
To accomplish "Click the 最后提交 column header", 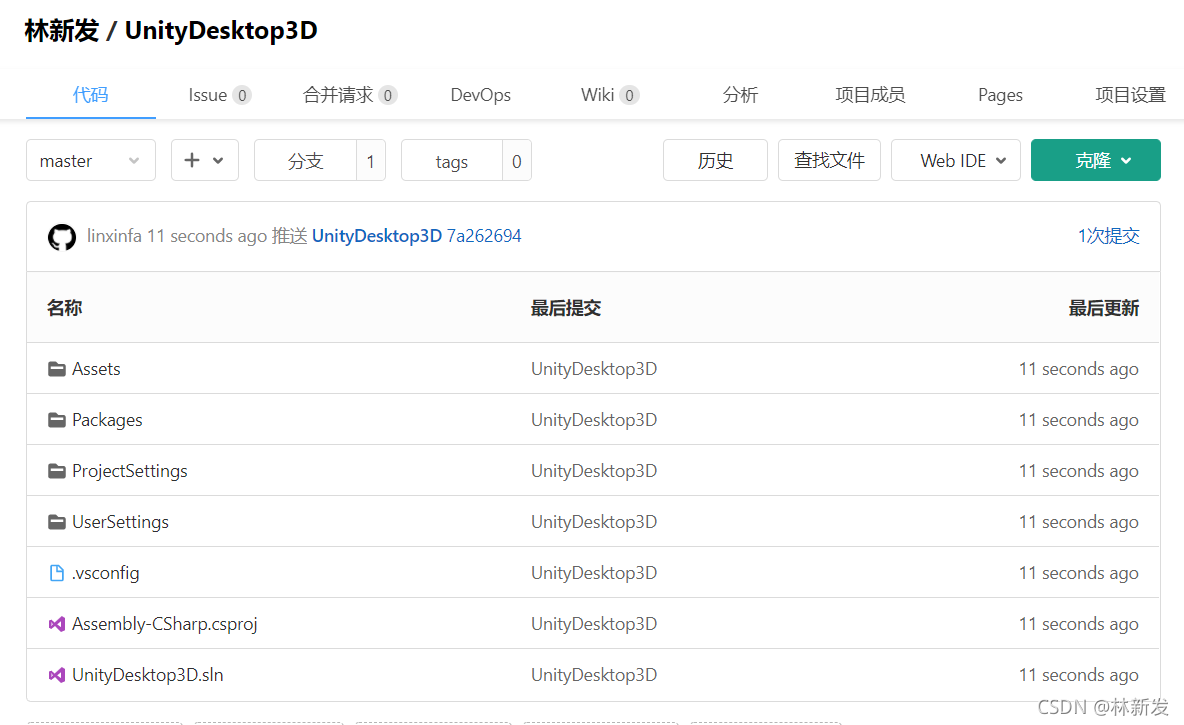I will [566, 307].
